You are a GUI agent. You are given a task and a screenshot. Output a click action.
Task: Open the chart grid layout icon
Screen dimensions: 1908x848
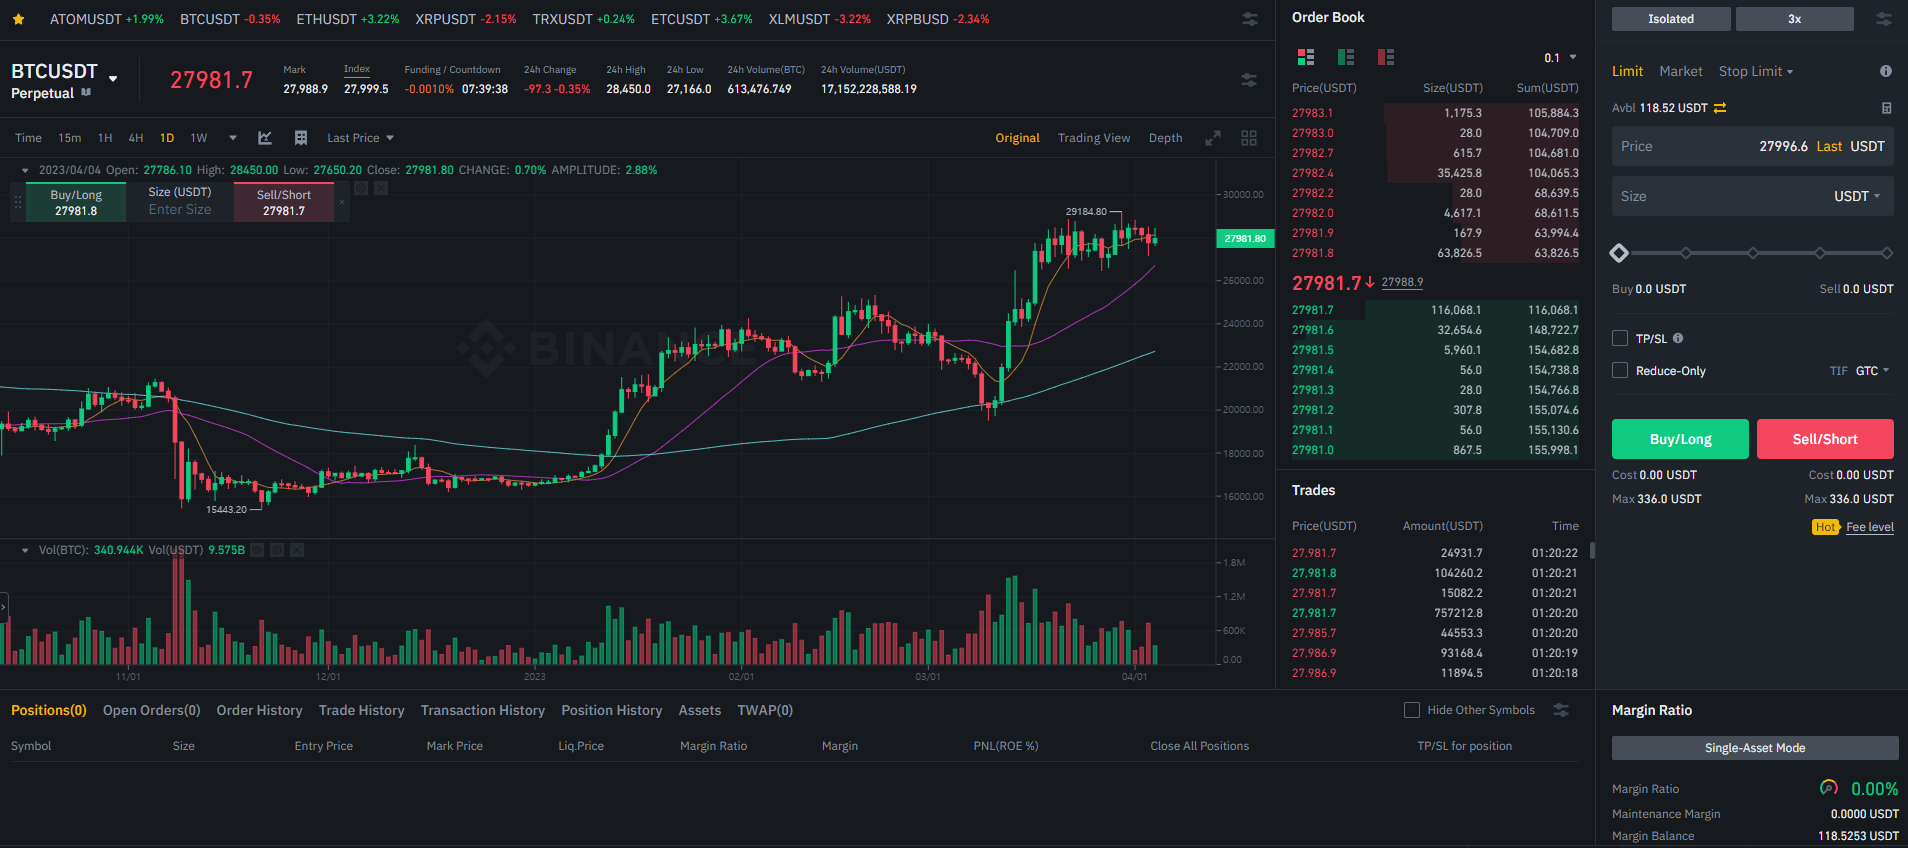[x=1249, y=138]
